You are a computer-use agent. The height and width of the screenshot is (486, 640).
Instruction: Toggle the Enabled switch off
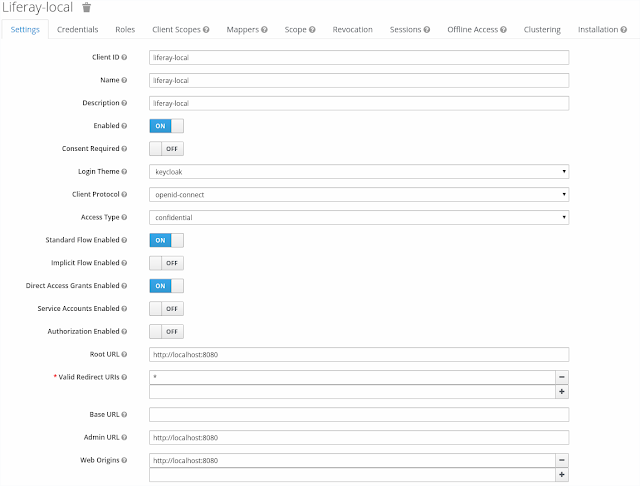coord(167,126)
